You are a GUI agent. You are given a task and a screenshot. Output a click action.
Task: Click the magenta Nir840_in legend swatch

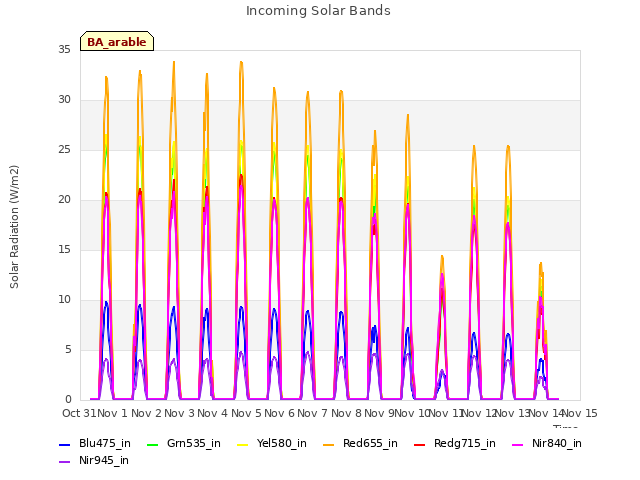coord(518,444)
